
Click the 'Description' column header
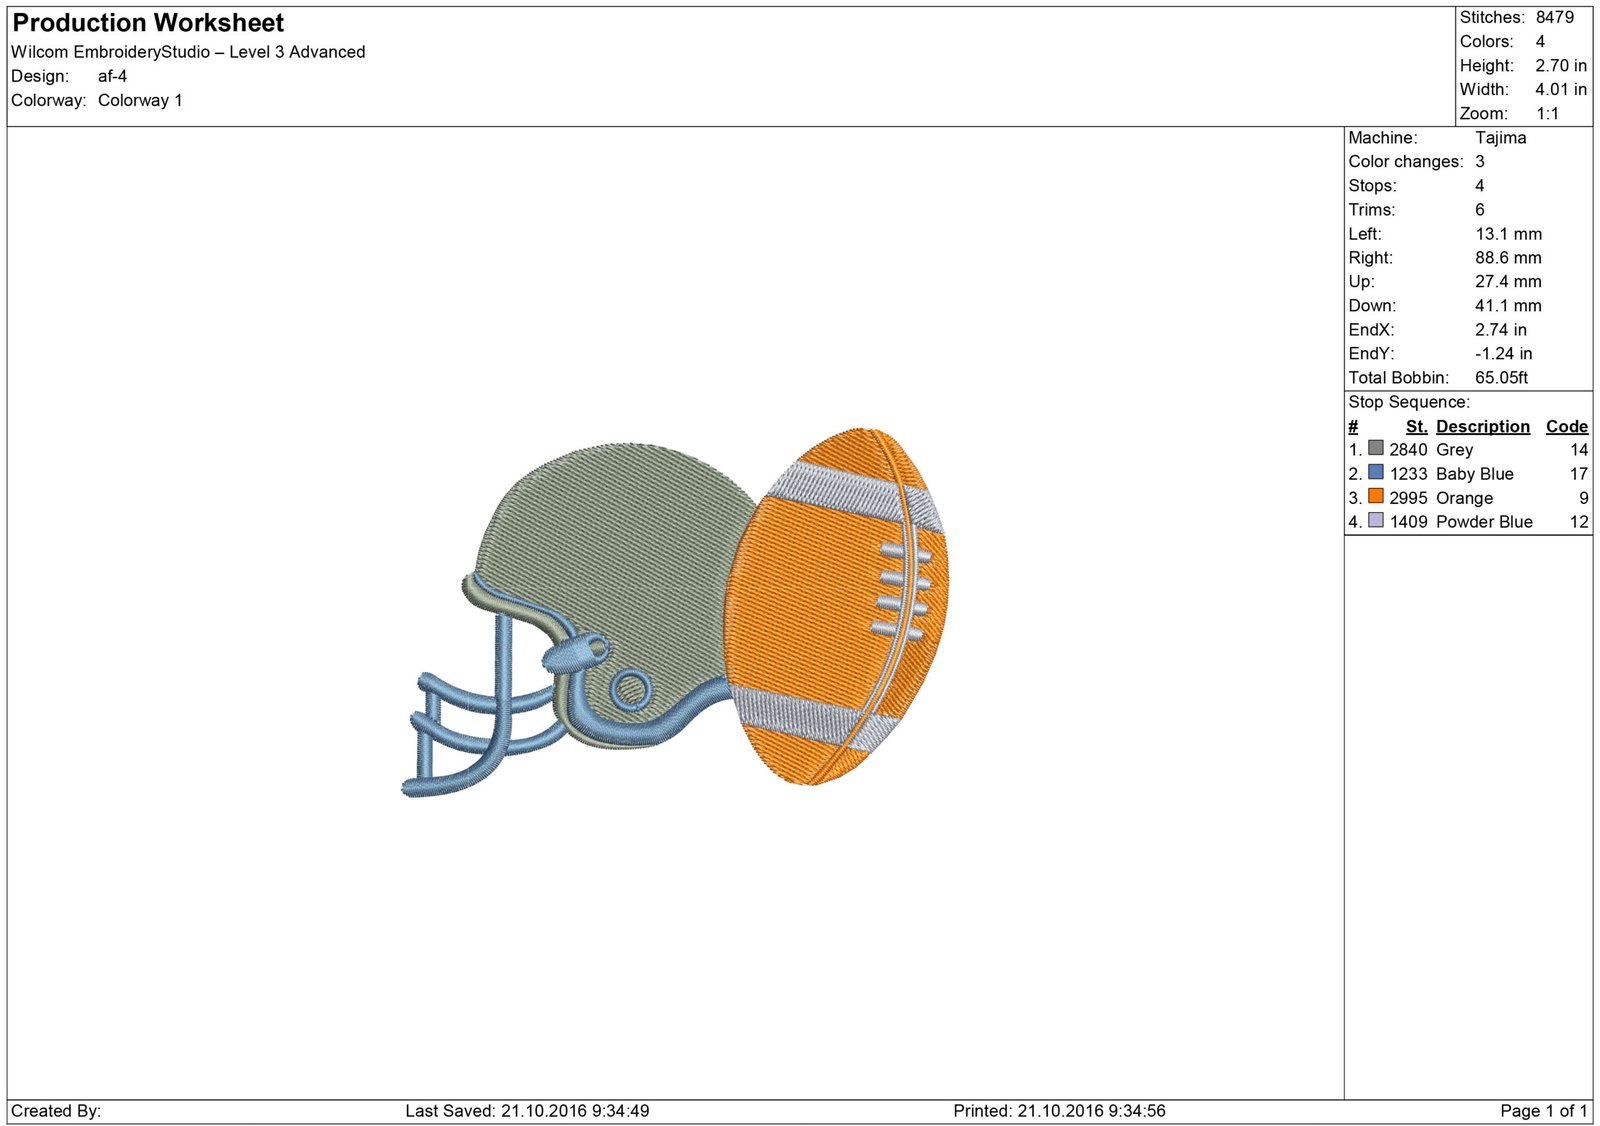[x=1483, y=426]
